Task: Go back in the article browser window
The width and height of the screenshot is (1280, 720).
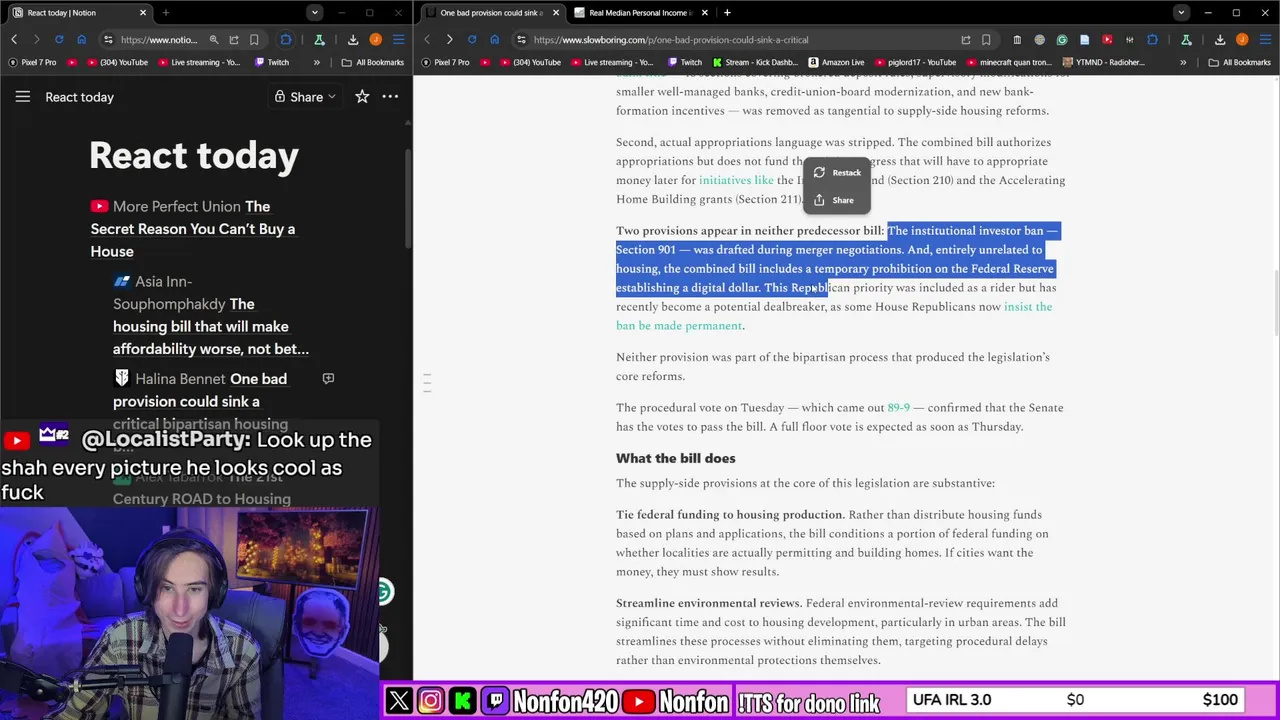Action: click(427, 40)
